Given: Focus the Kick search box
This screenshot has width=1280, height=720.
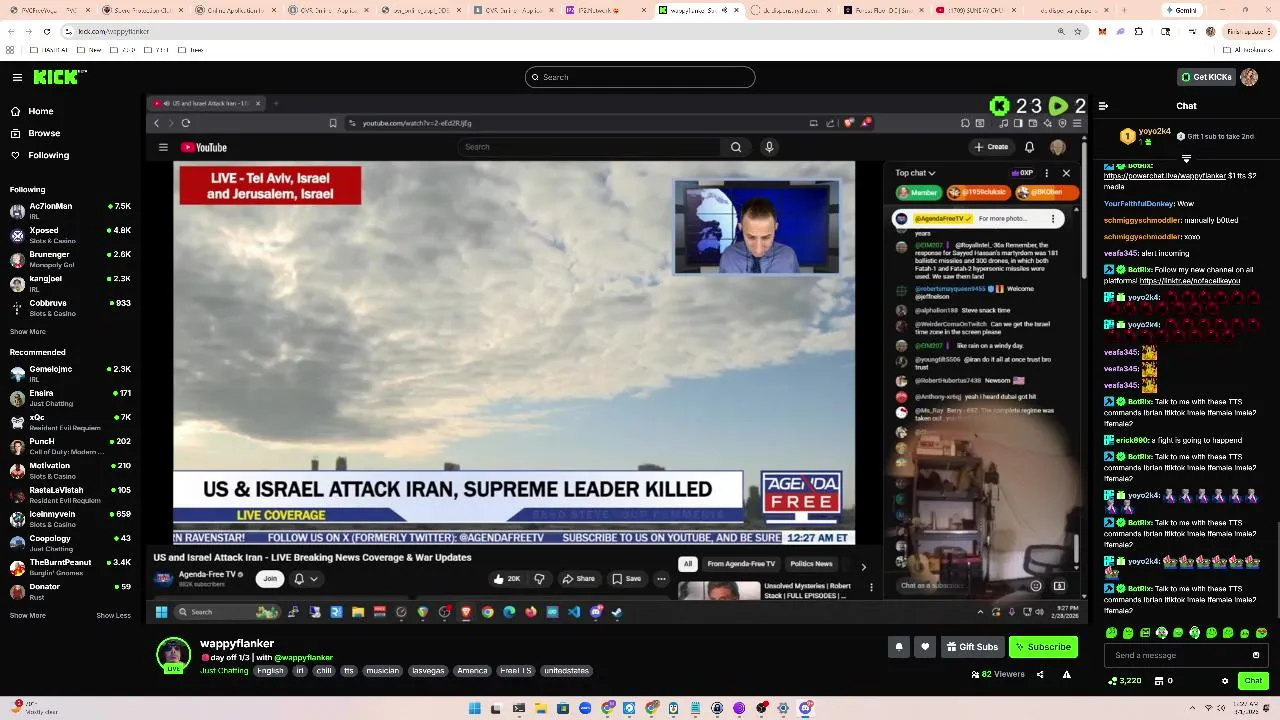Looking at the screenshot, I should [640, 77].
